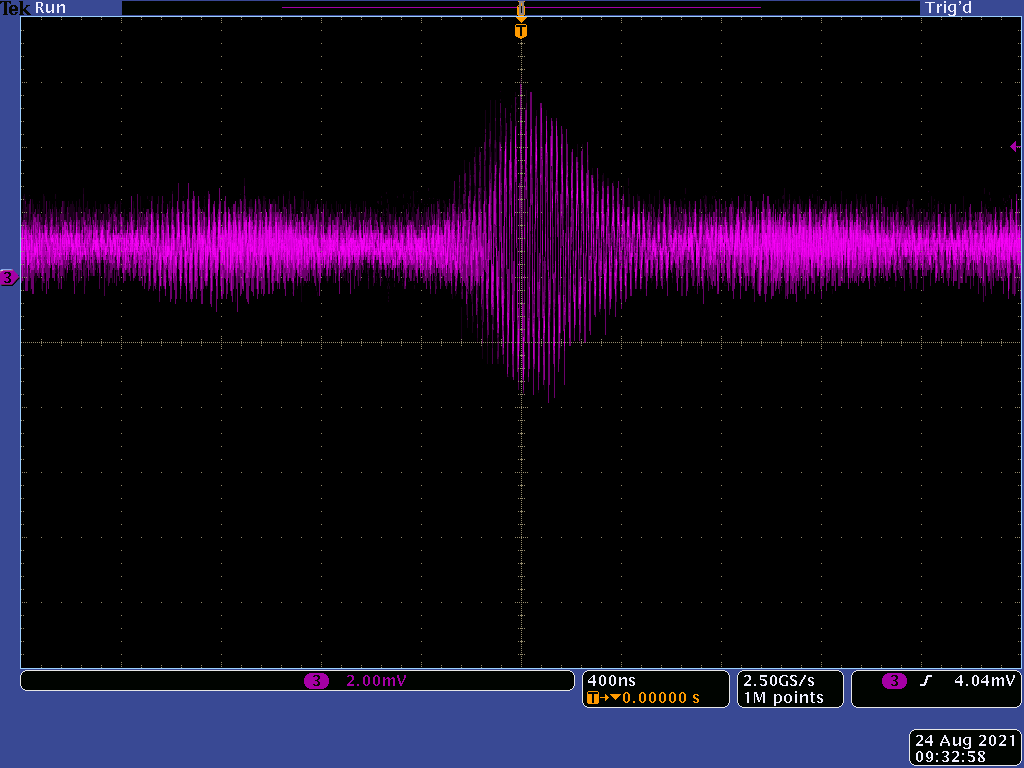Image resolution: width=1024 pixels, height=768 pixels.
Task: Click the Trig'd trigger status indicator
Action: [948, 8]
